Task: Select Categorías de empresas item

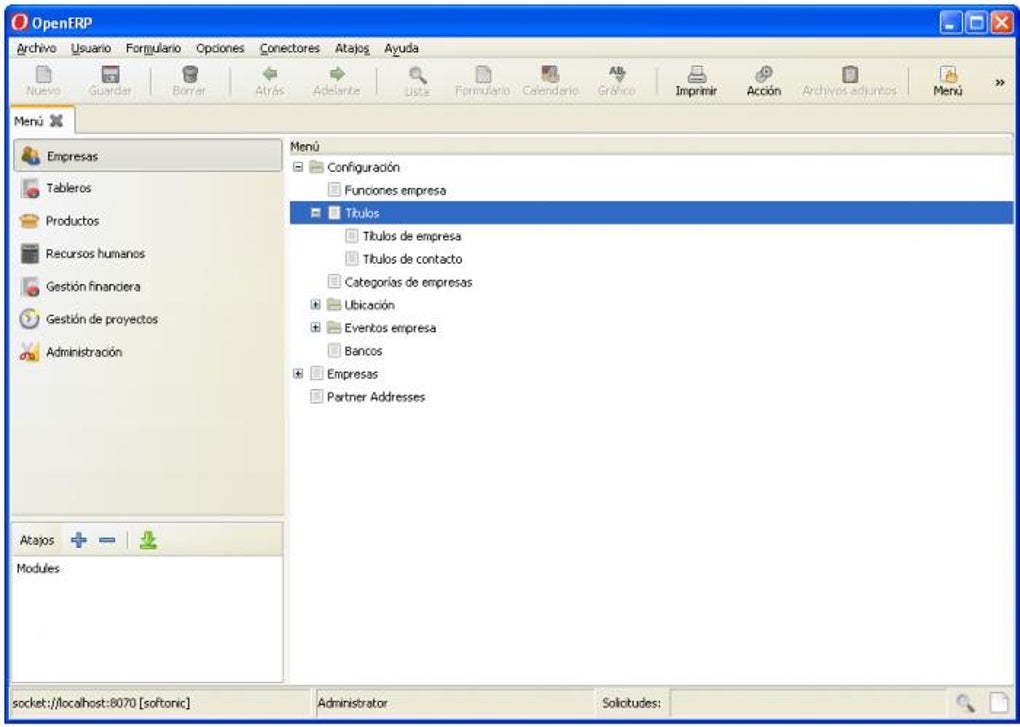Action: click(409, 282)
